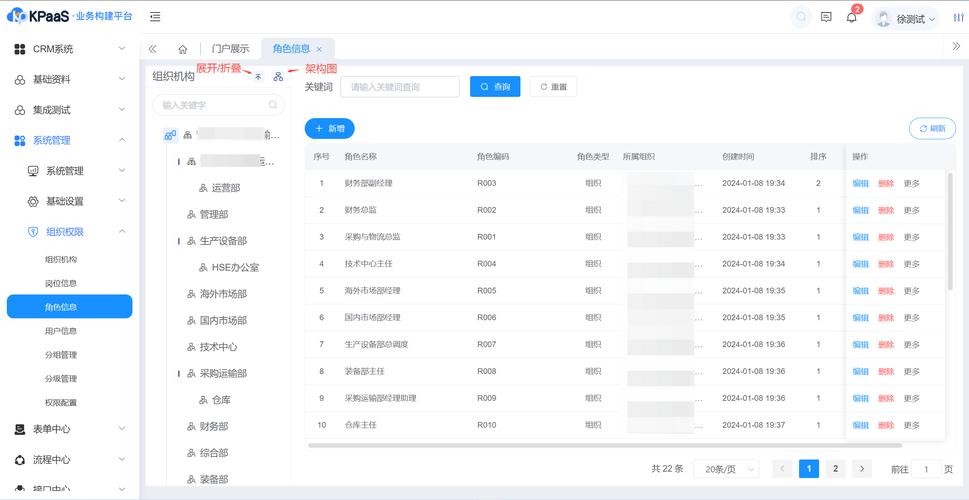
Task: Select 海外市场部 in the org tree
Action: (x=223, y=294)
